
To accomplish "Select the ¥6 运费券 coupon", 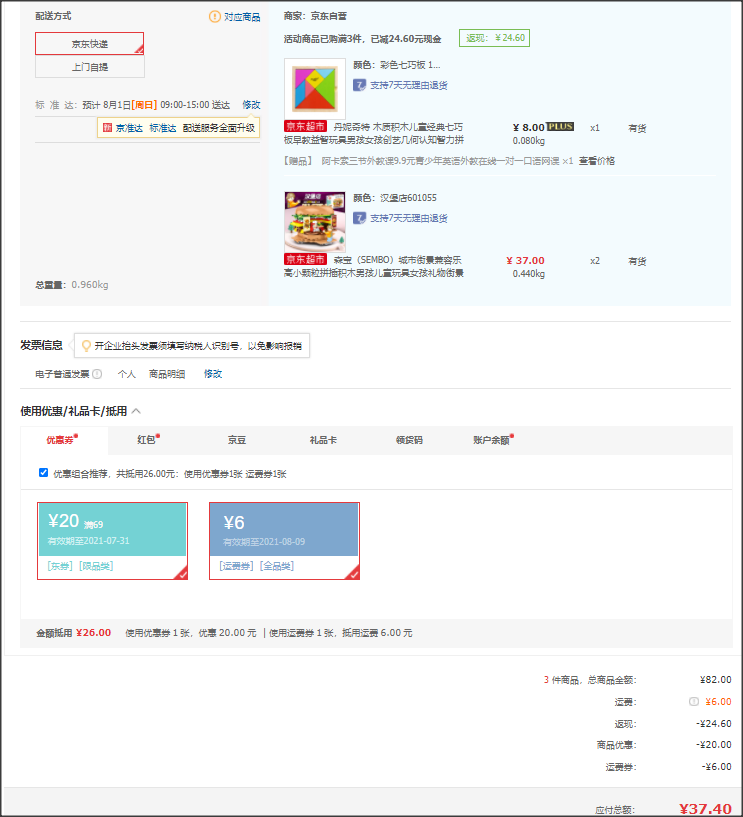I will (284, 541).
